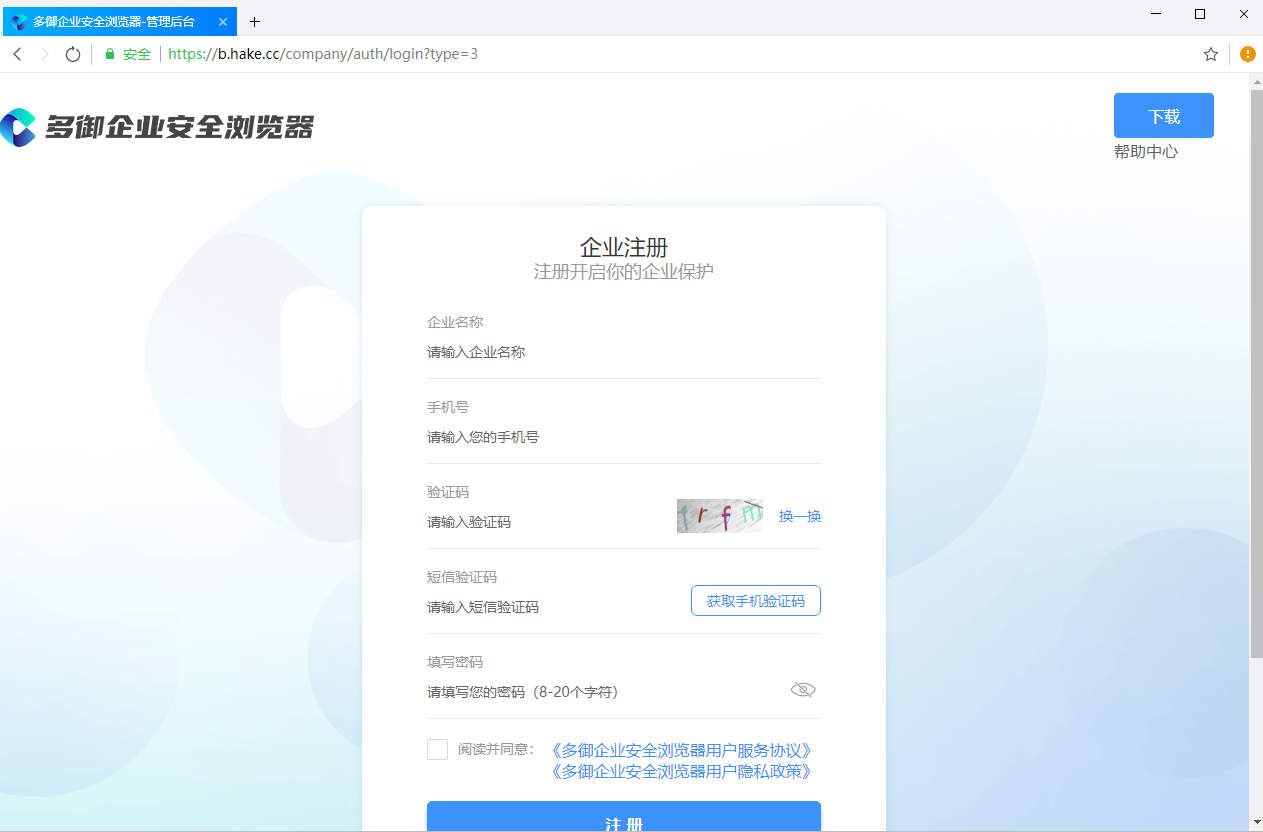The width and height of the screenshot is (1263, 832).
Task: Check the 阅读并同意 agreement checkbox
Action: click(437, 749)
